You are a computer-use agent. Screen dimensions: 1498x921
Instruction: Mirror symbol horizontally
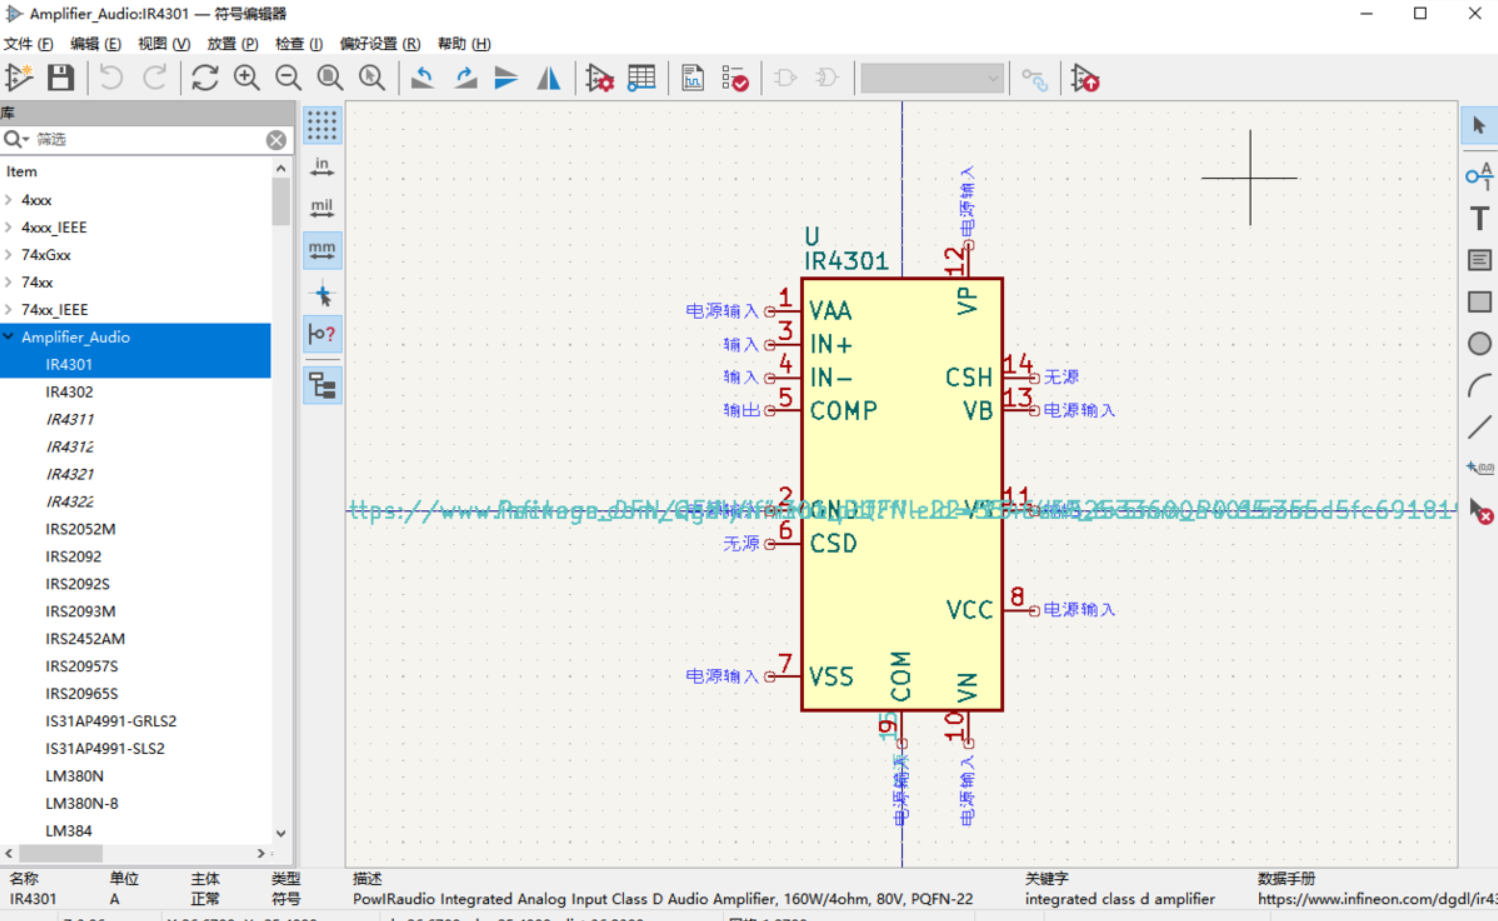pyautogui.click(x=548, y=78)
